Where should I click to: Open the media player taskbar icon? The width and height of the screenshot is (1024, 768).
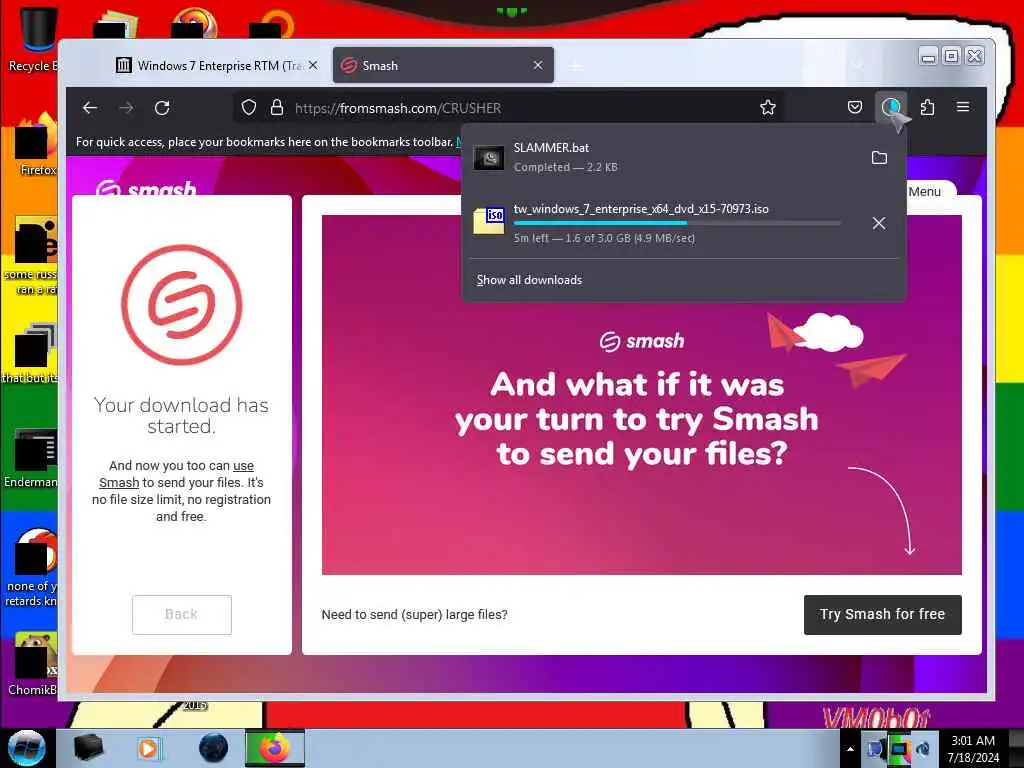pos(148,748)
